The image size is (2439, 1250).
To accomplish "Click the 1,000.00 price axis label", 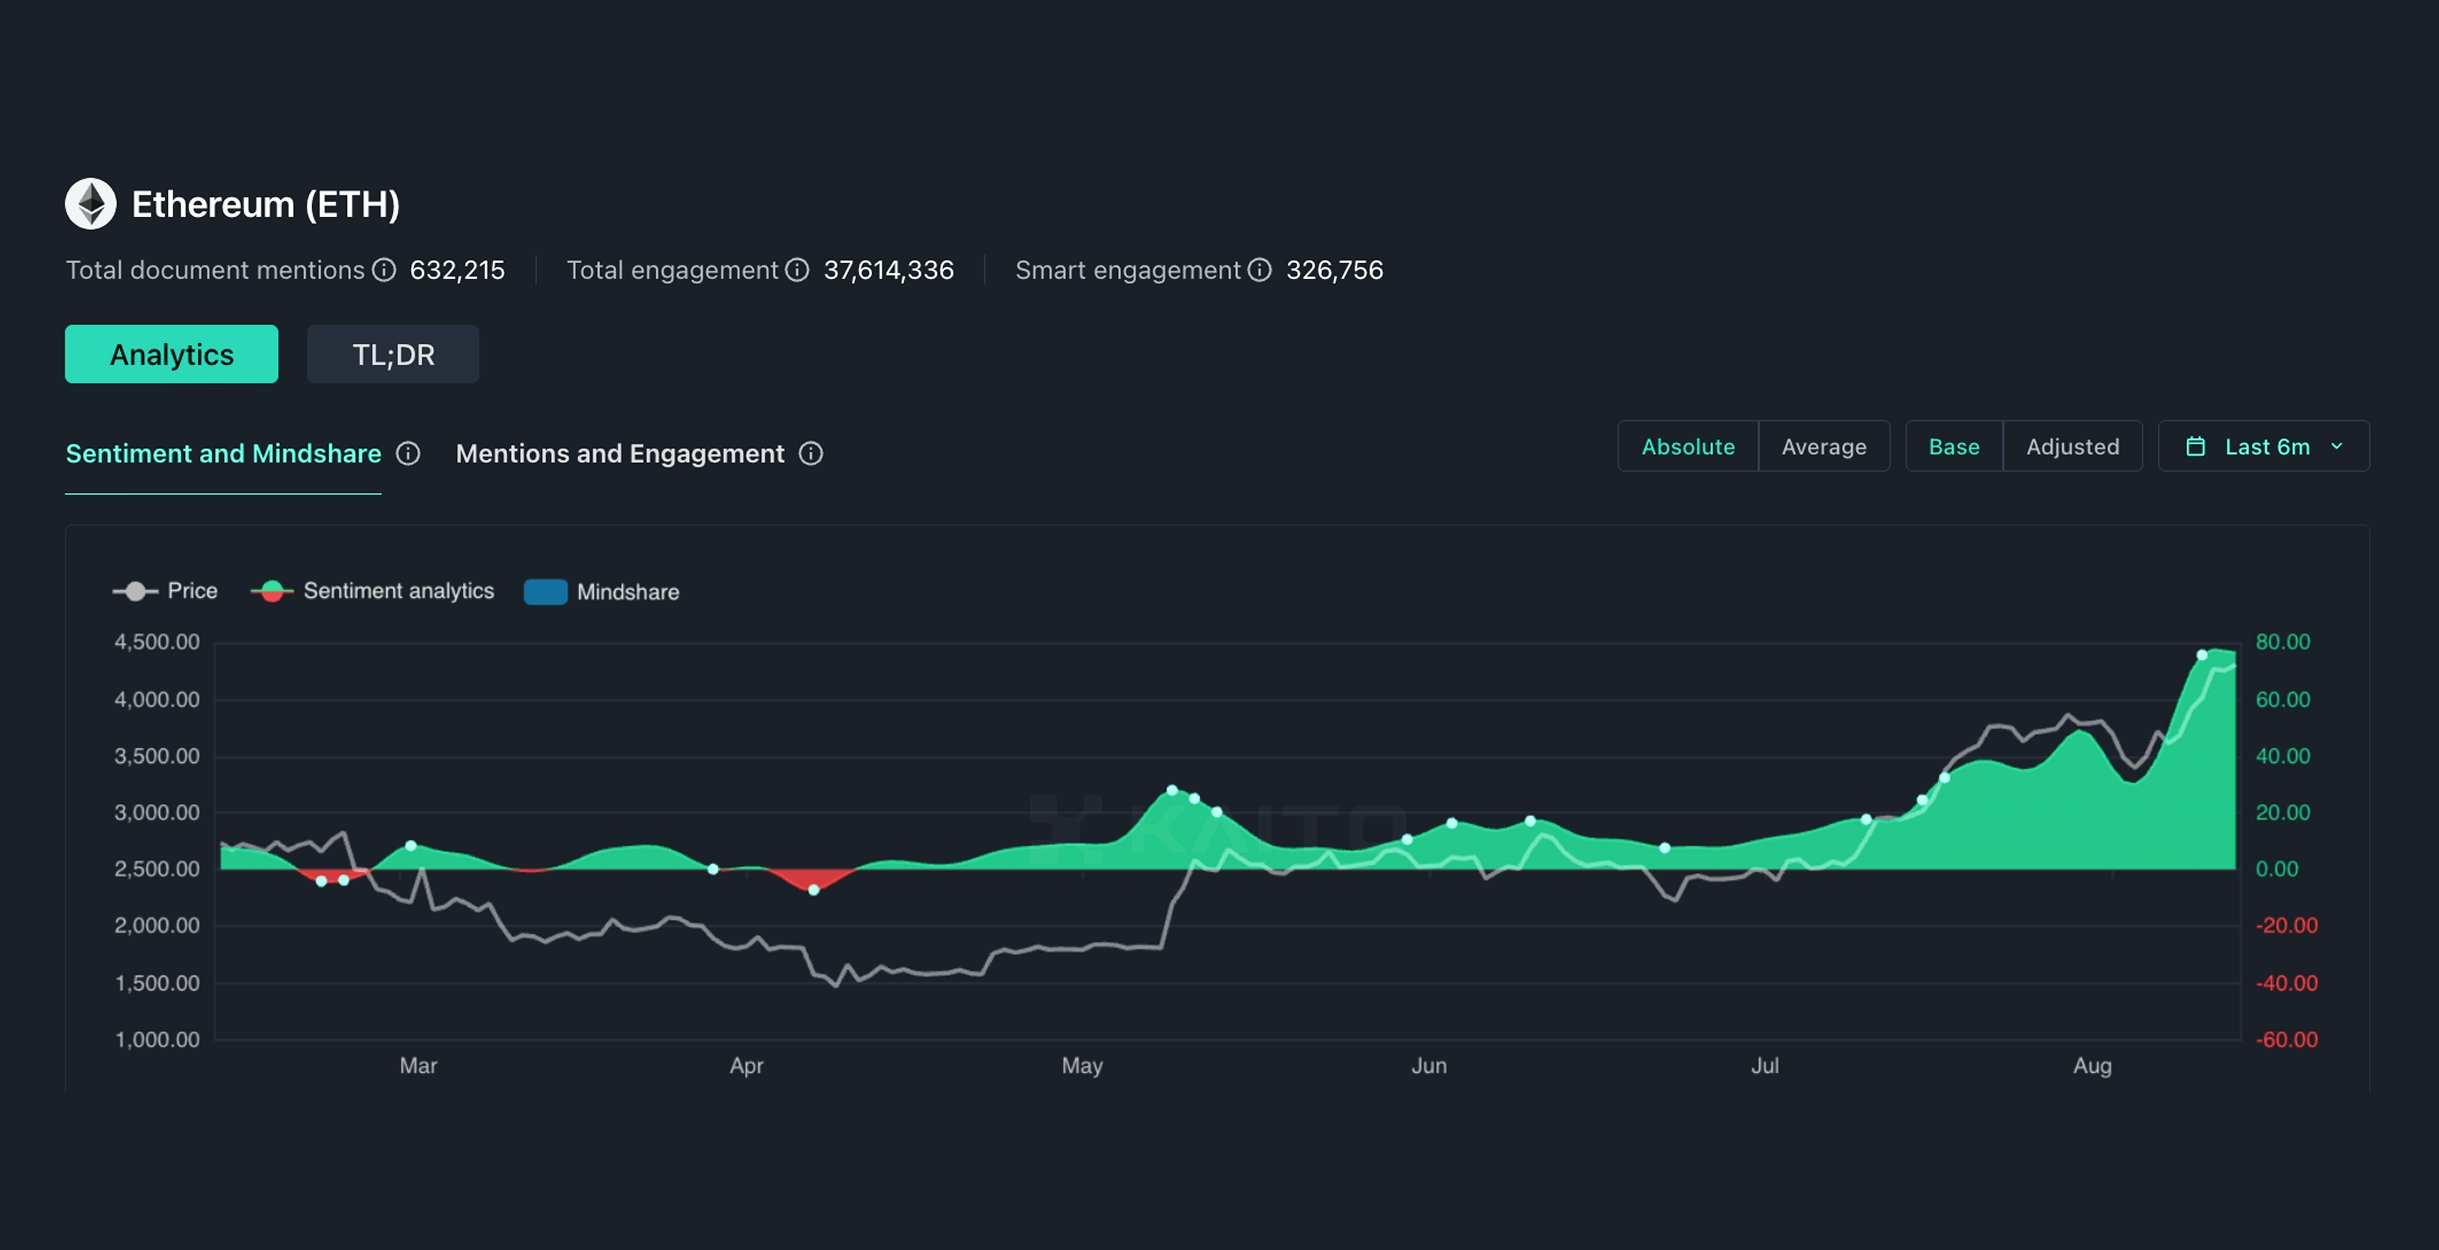I will [x=157, y=1040].
